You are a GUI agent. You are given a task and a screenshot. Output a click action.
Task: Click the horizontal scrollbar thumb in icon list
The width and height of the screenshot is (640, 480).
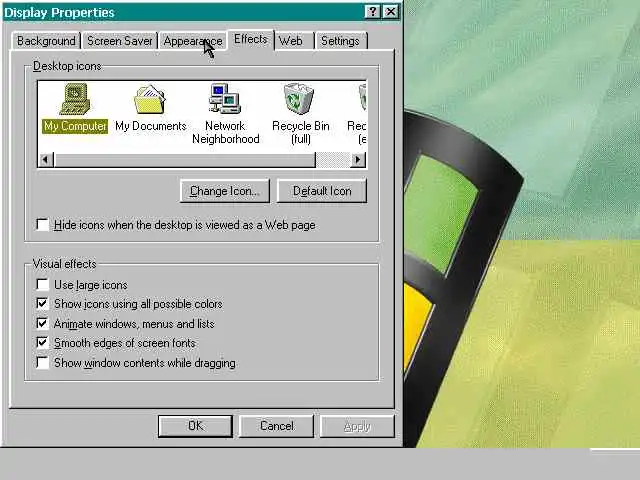click(185, 160)
